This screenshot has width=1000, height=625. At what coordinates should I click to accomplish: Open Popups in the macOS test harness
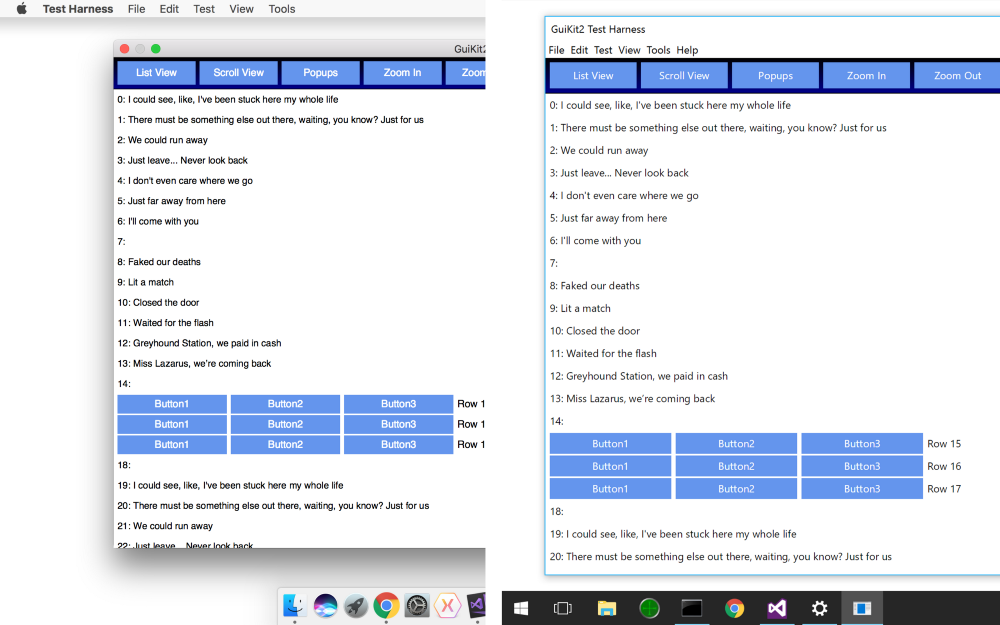320,72
